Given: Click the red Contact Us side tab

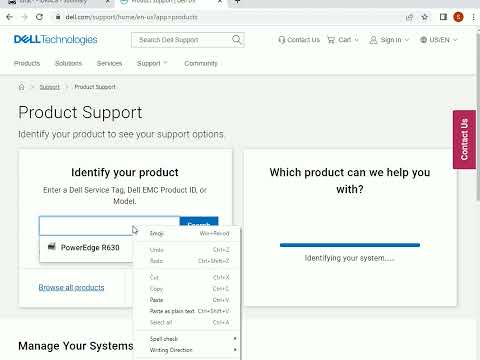Looking at the screenshot, I should click(464, 139).
